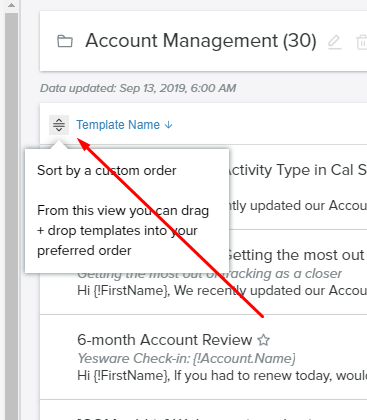Star the 6-month Account Review template
367x420 pixels.
coord(264,340)
